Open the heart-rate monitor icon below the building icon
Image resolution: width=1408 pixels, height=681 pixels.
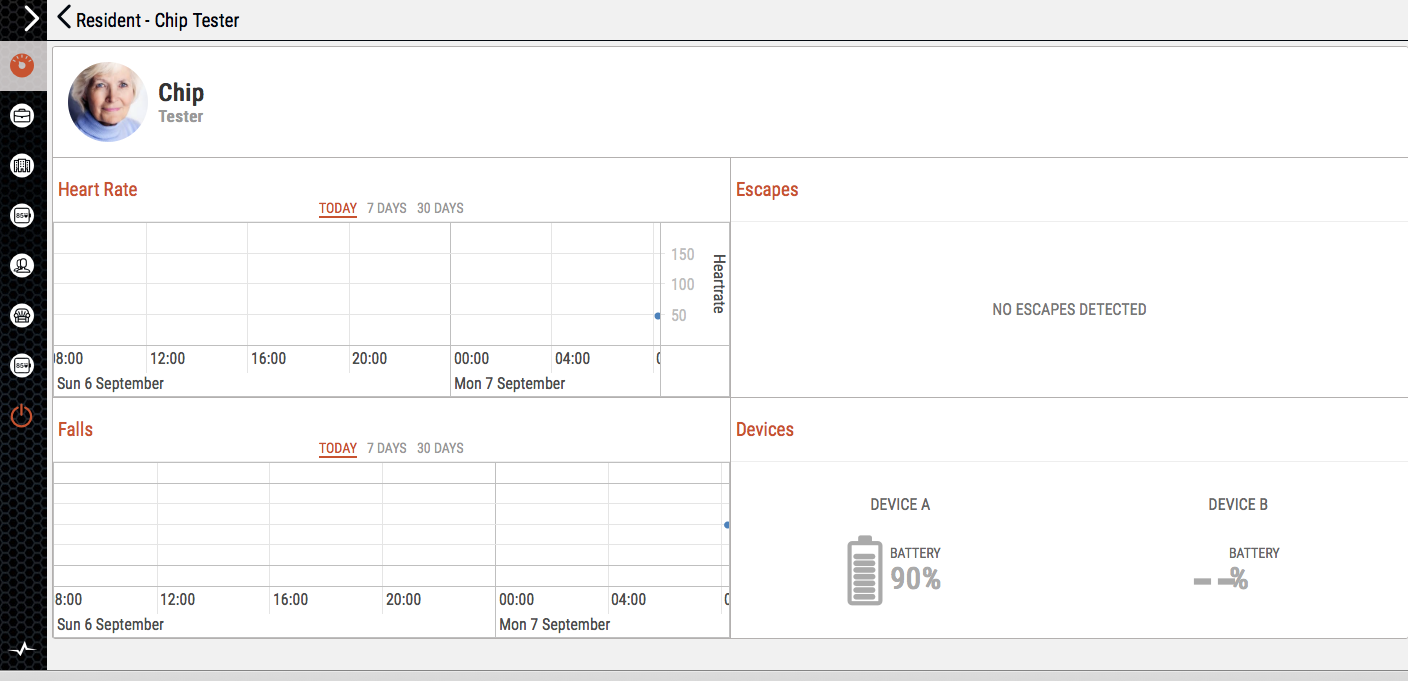(22, 215)
